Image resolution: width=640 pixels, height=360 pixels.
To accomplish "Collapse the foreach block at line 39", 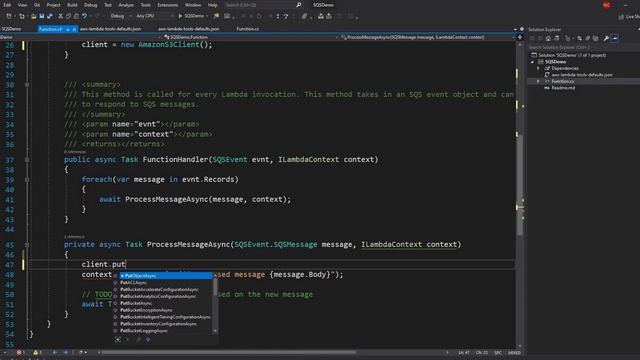I will click(27, 180).
